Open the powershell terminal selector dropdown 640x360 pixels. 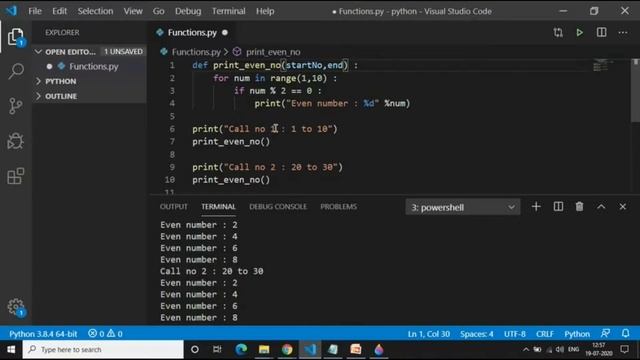tap(463, 207)
